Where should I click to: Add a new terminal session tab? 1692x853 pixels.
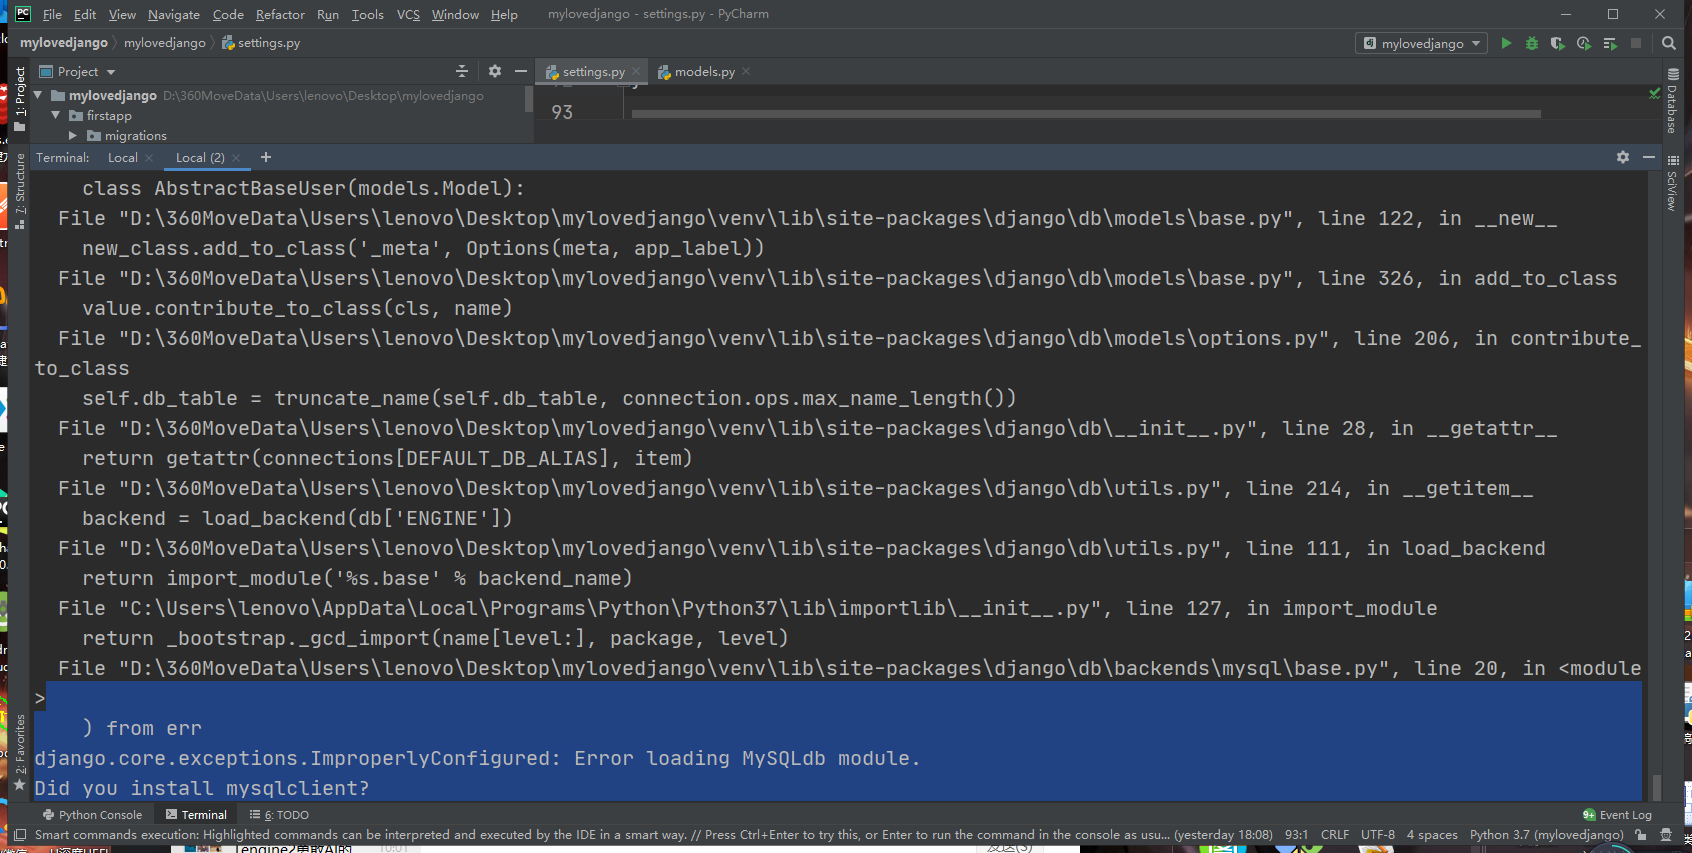[266, 157]
